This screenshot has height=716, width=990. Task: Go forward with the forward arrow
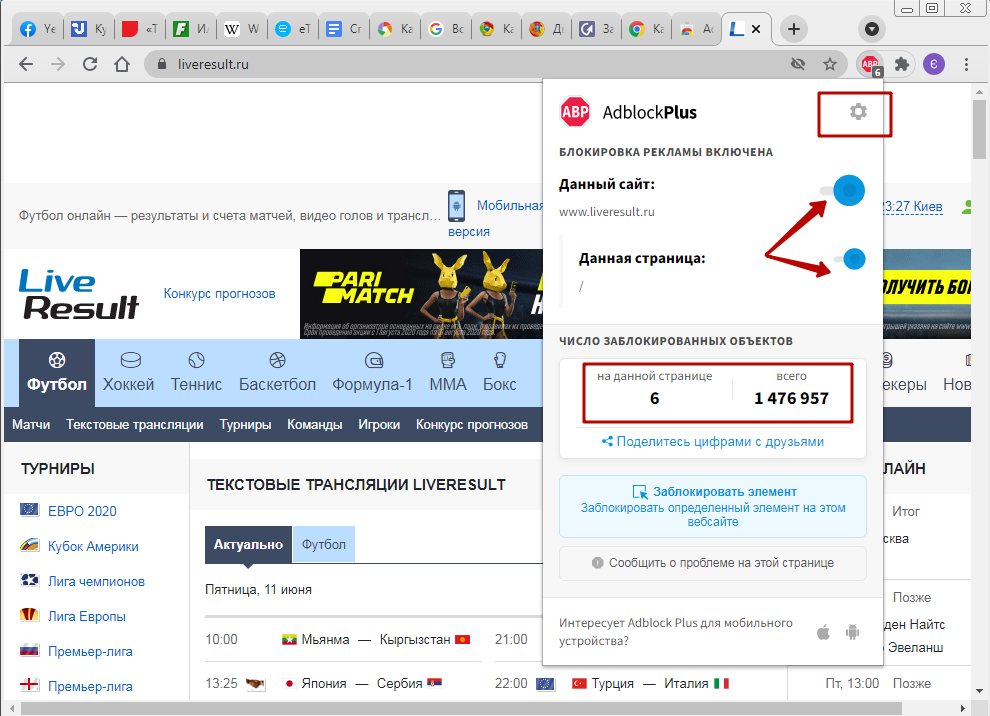point(57,64)
